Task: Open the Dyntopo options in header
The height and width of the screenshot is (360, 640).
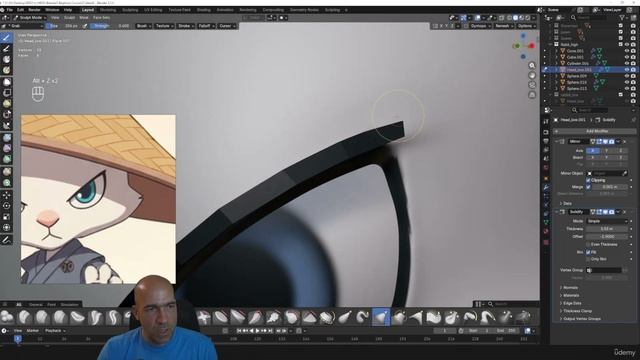Action: coord(480,26)
